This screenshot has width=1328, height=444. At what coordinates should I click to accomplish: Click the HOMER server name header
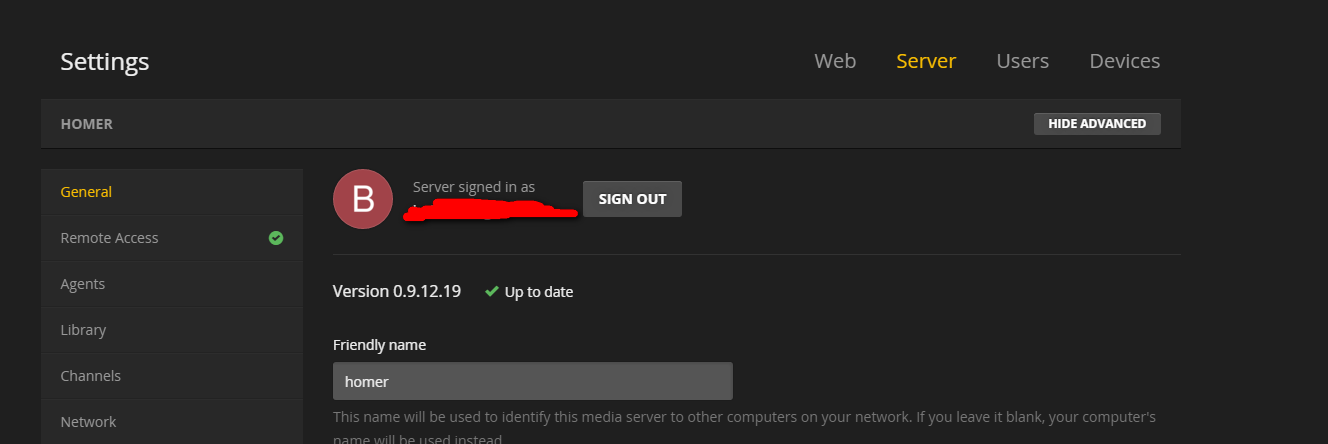pyautogui.click(x=87, y=124)
